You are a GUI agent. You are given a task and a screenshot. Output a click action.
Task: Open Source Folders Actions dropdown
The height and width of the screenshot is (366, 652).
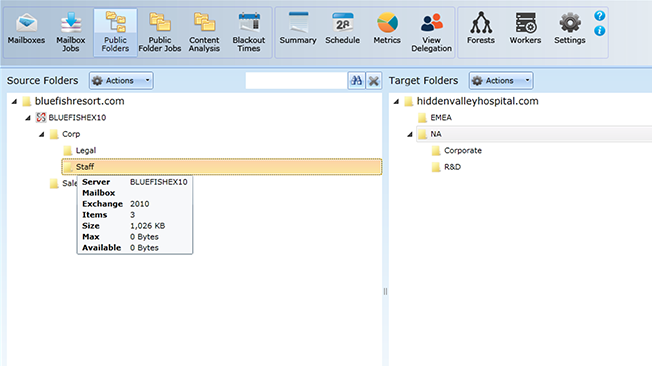(x=121, y=81)
